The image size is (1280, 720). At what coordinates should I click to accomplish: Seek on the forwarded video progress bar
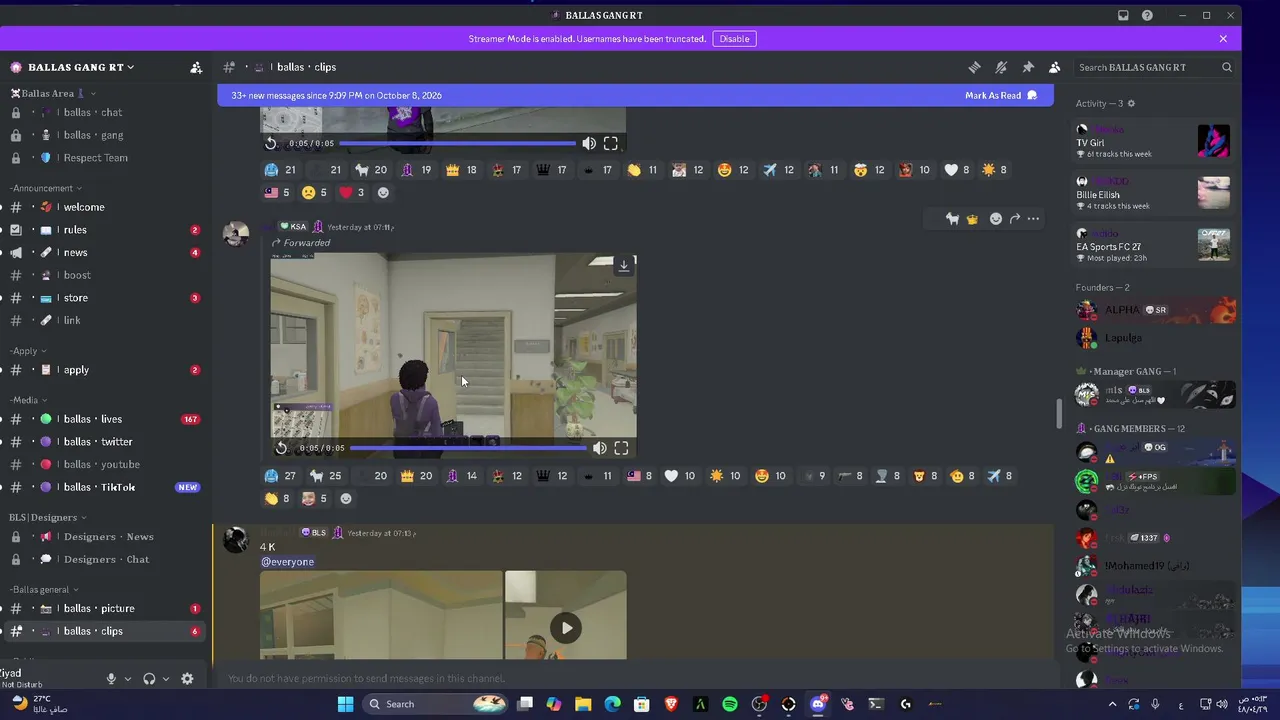tap(468, 448)
